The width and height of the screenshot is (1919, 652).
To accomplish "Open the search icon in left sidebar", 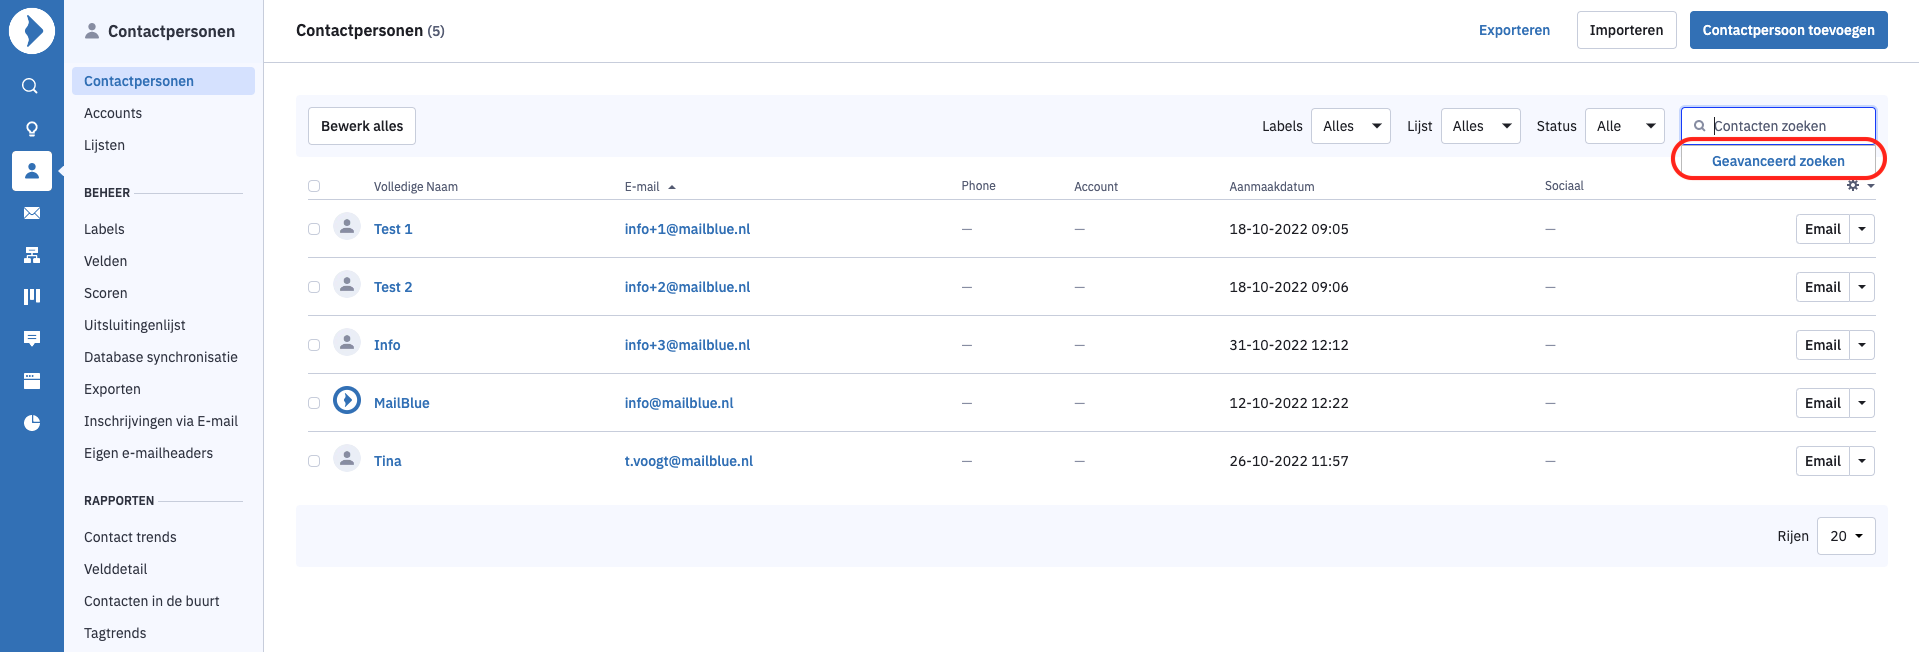I will tap(31, 86).
